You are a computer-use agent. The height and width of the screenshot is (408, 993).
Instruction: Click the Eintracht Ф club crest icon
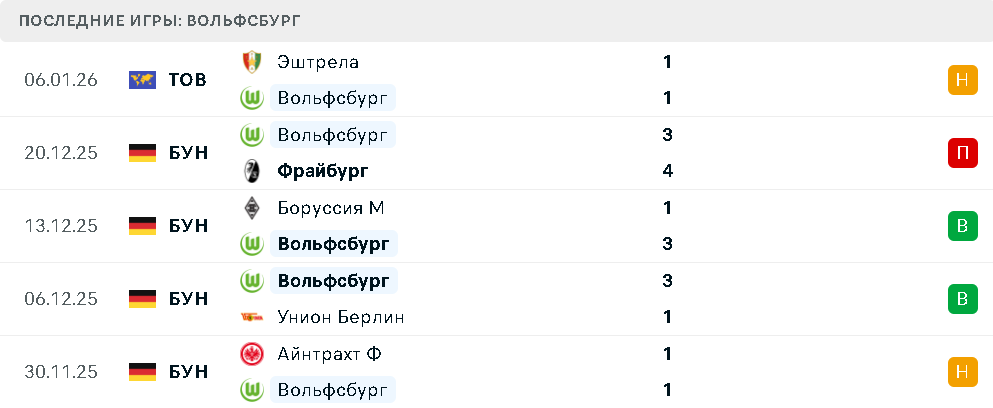(x=250, y=354)
